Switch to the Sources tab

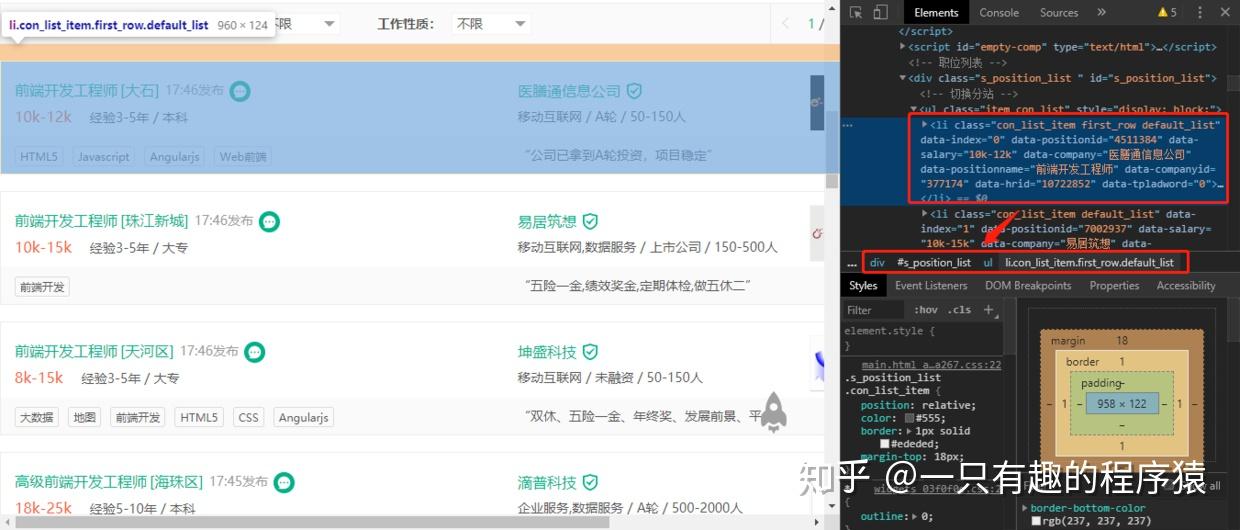coord(1058,12)
